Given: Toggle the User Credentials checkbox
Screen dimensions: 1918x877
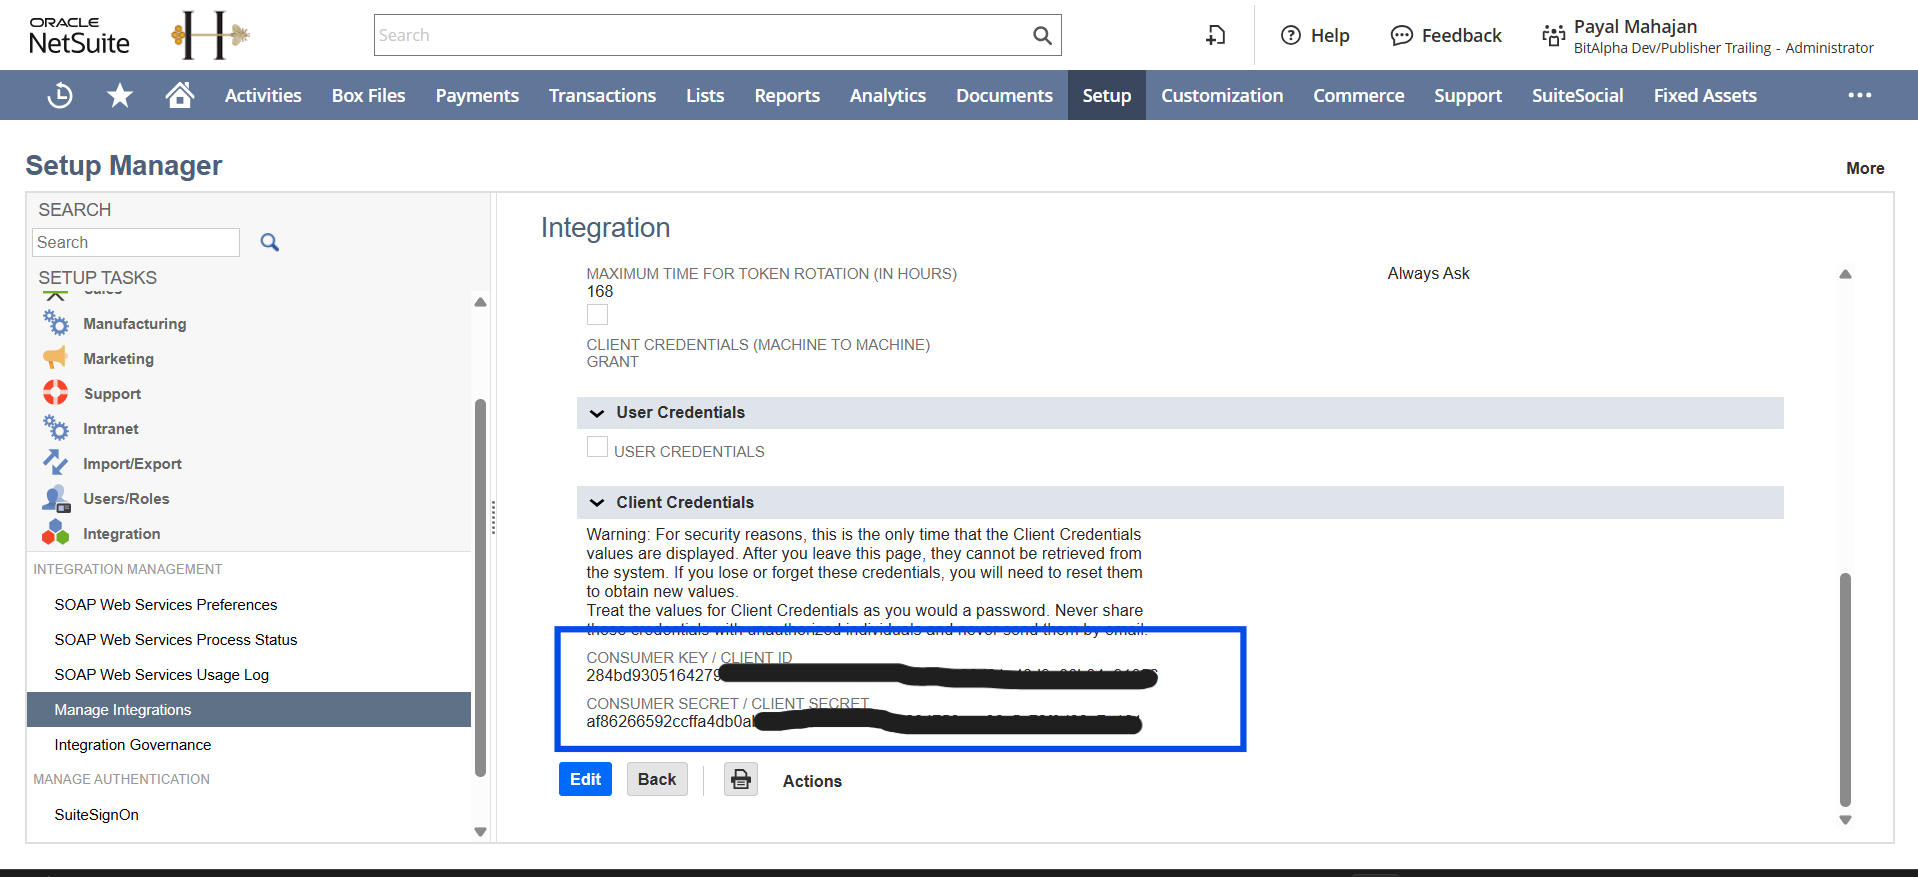Looking at the screenshot, I should point(597,447).
